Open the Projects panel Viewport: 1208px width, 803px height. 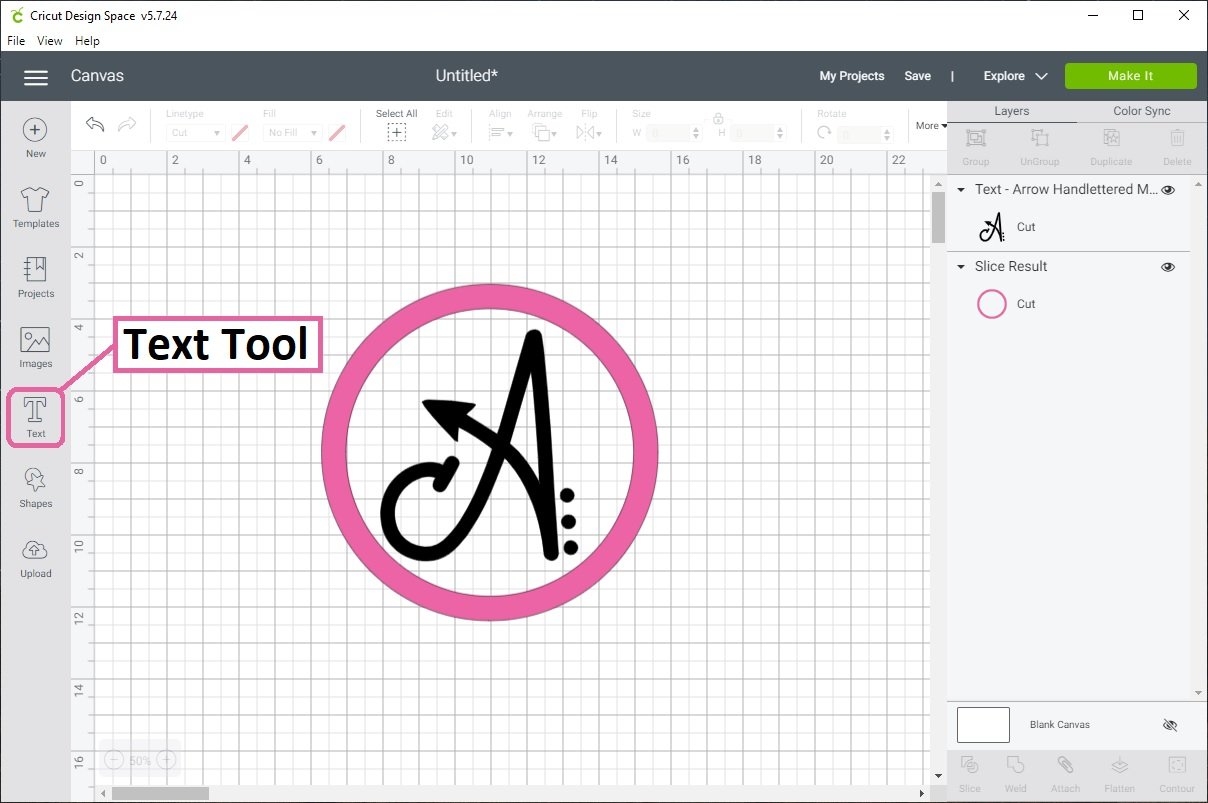click(36, 277)
